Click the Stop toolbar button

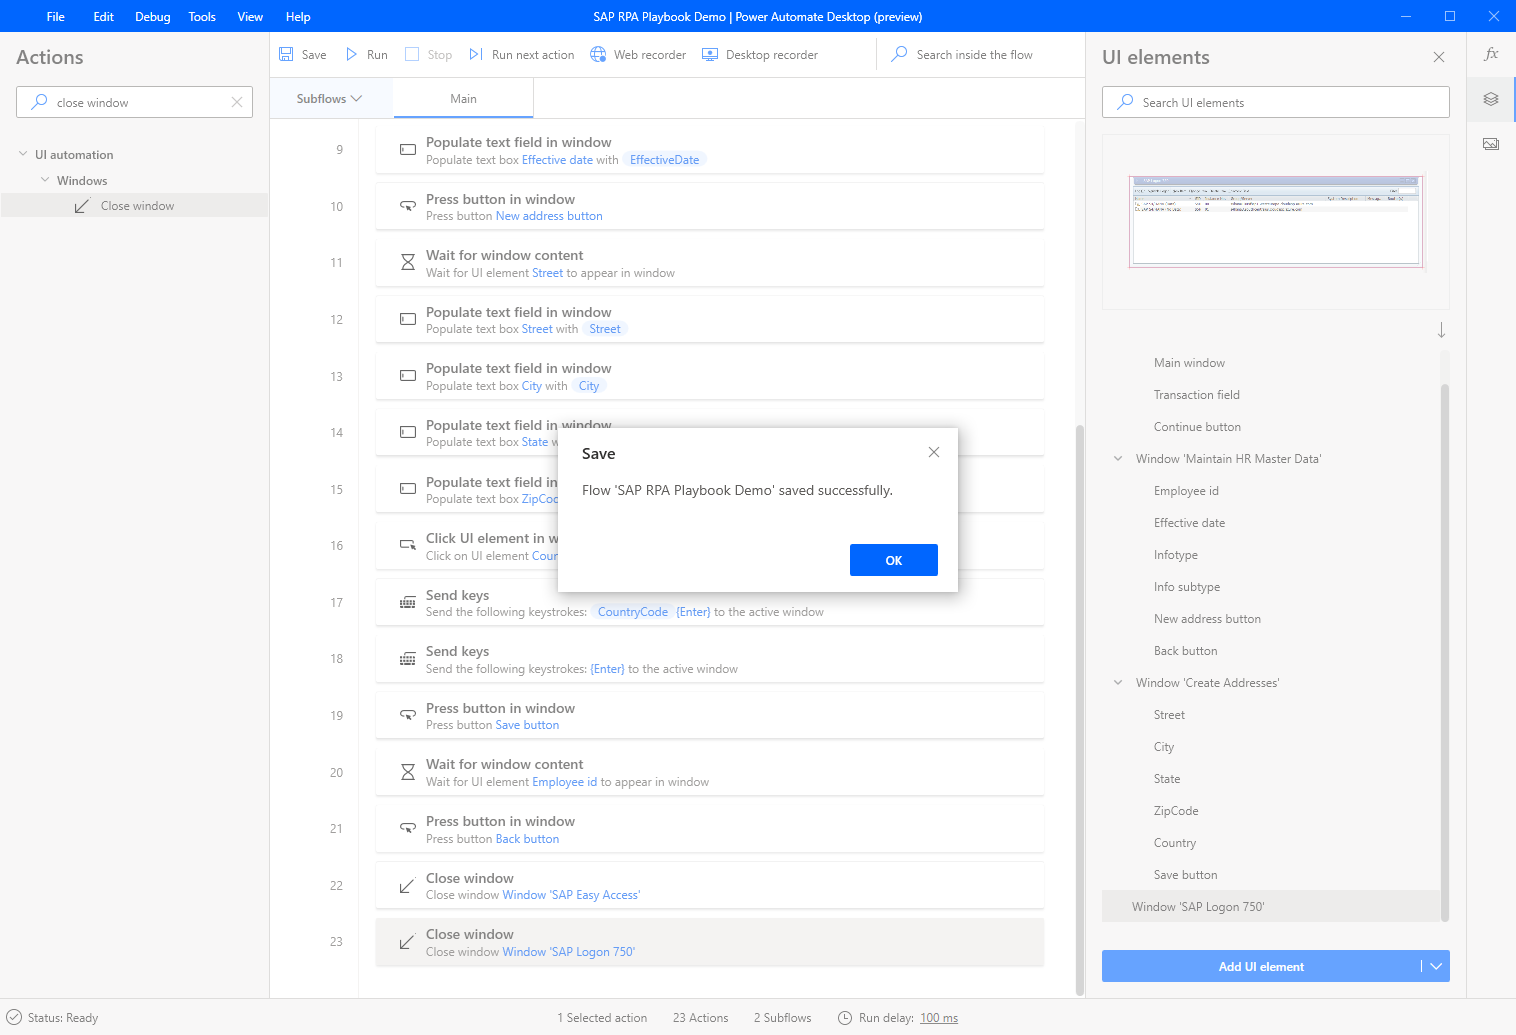[428, 55]
